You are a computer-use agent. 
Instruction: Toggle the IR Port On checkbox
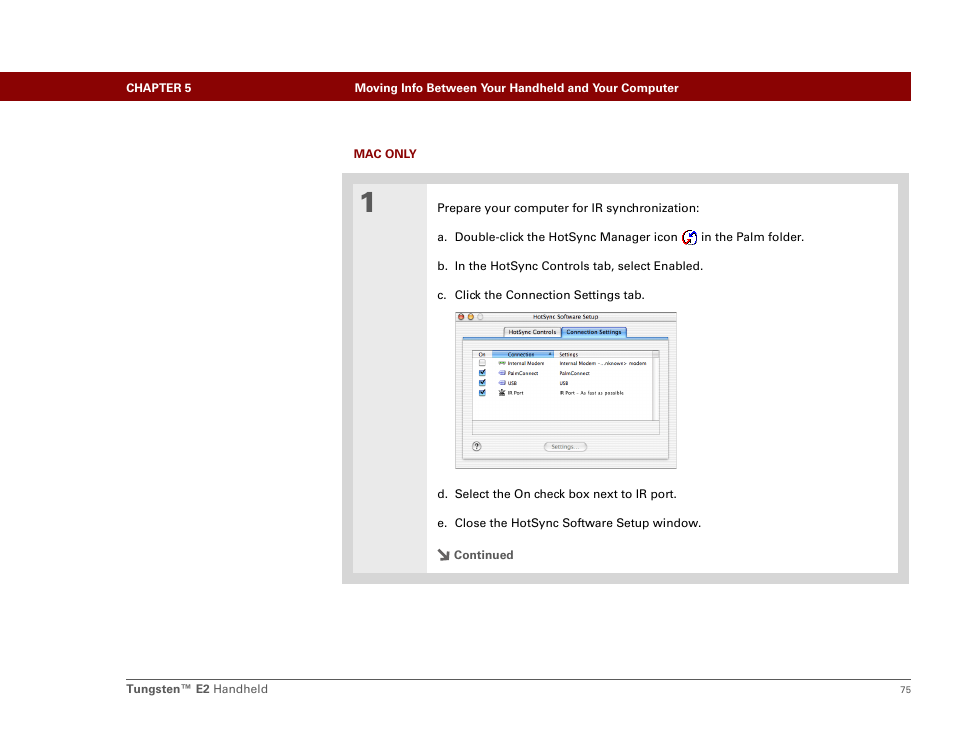pos(482,392)
